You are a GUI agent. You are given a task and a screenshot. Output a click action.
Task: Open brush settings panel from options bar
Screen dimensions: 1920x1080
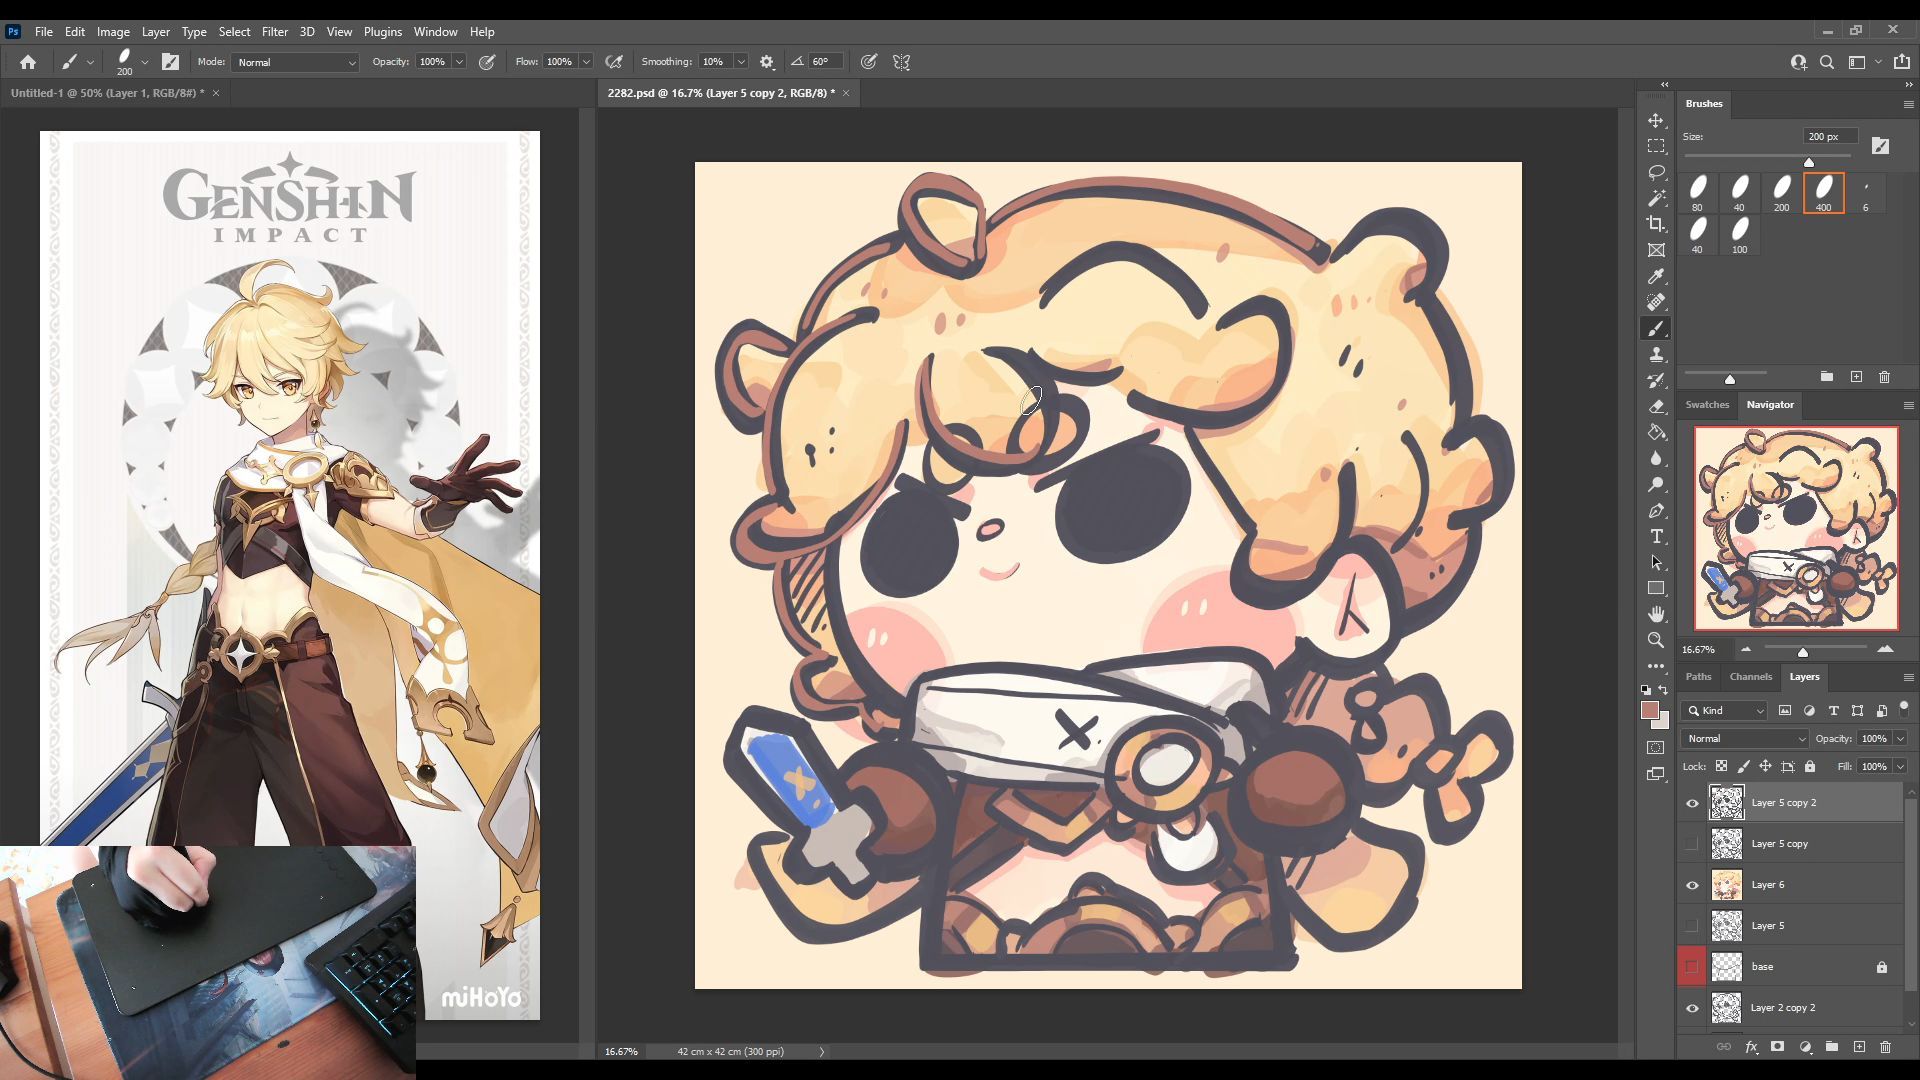tap(170, 62)
